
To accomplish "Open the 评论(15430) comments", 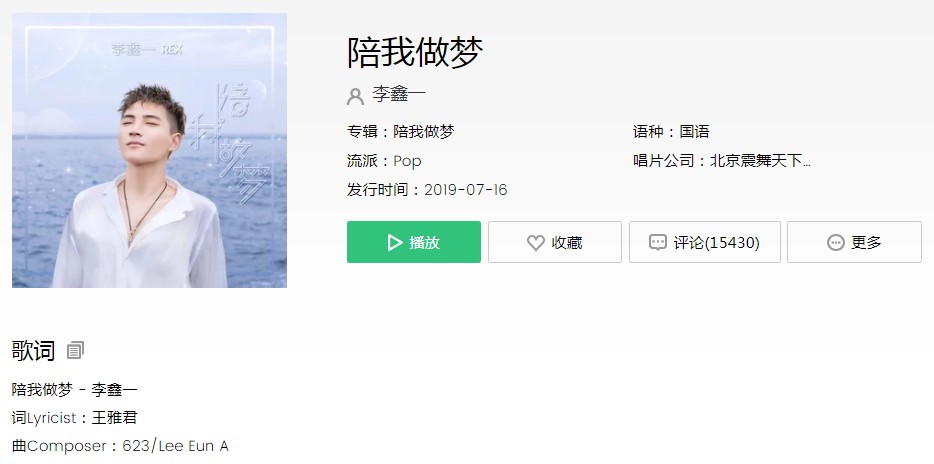I will 705,242.
